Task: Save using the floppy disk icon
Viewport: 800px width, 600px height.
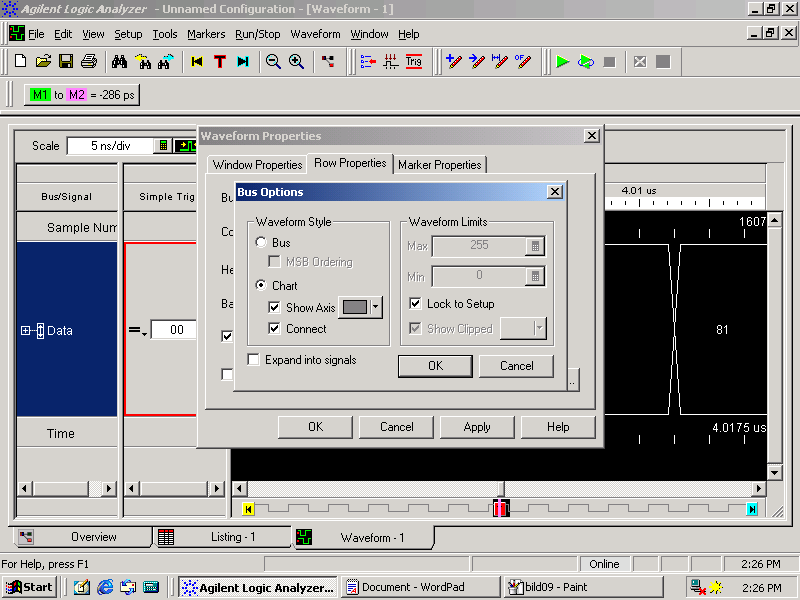Action: tap(66, 62)
